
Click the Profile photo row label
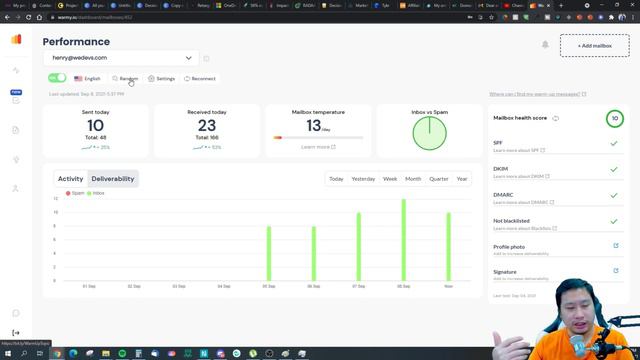[x=509, y=247]
